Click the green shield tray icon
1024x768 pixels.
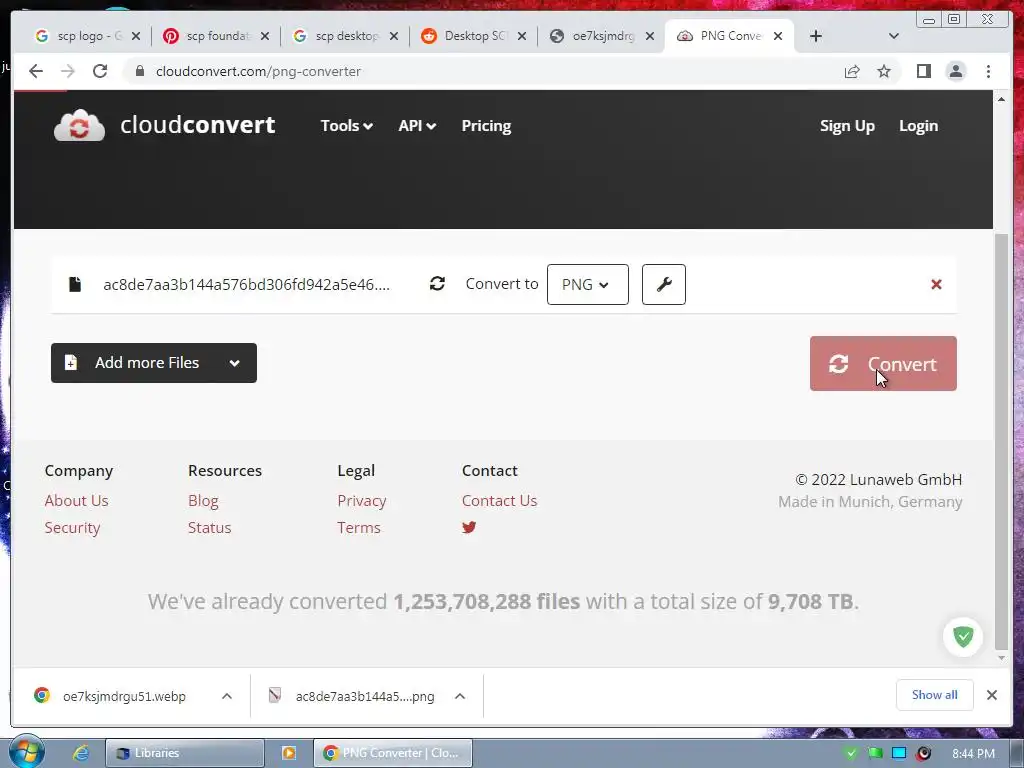click(850, 753)
